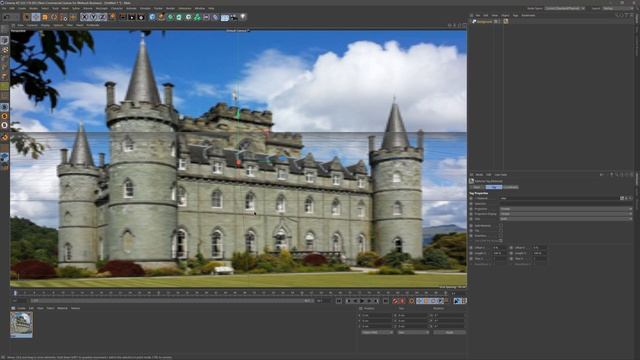Click the Play Forwards button
This screenshot has height=360, width=640.
[x=362, y=301]
